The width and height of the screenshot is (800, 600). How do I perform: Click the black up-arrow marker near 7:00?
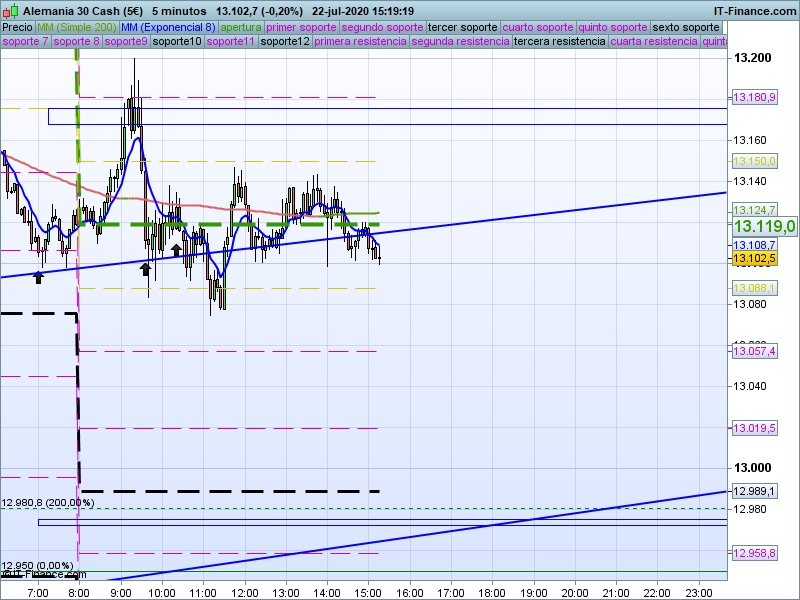coord(39,276)
